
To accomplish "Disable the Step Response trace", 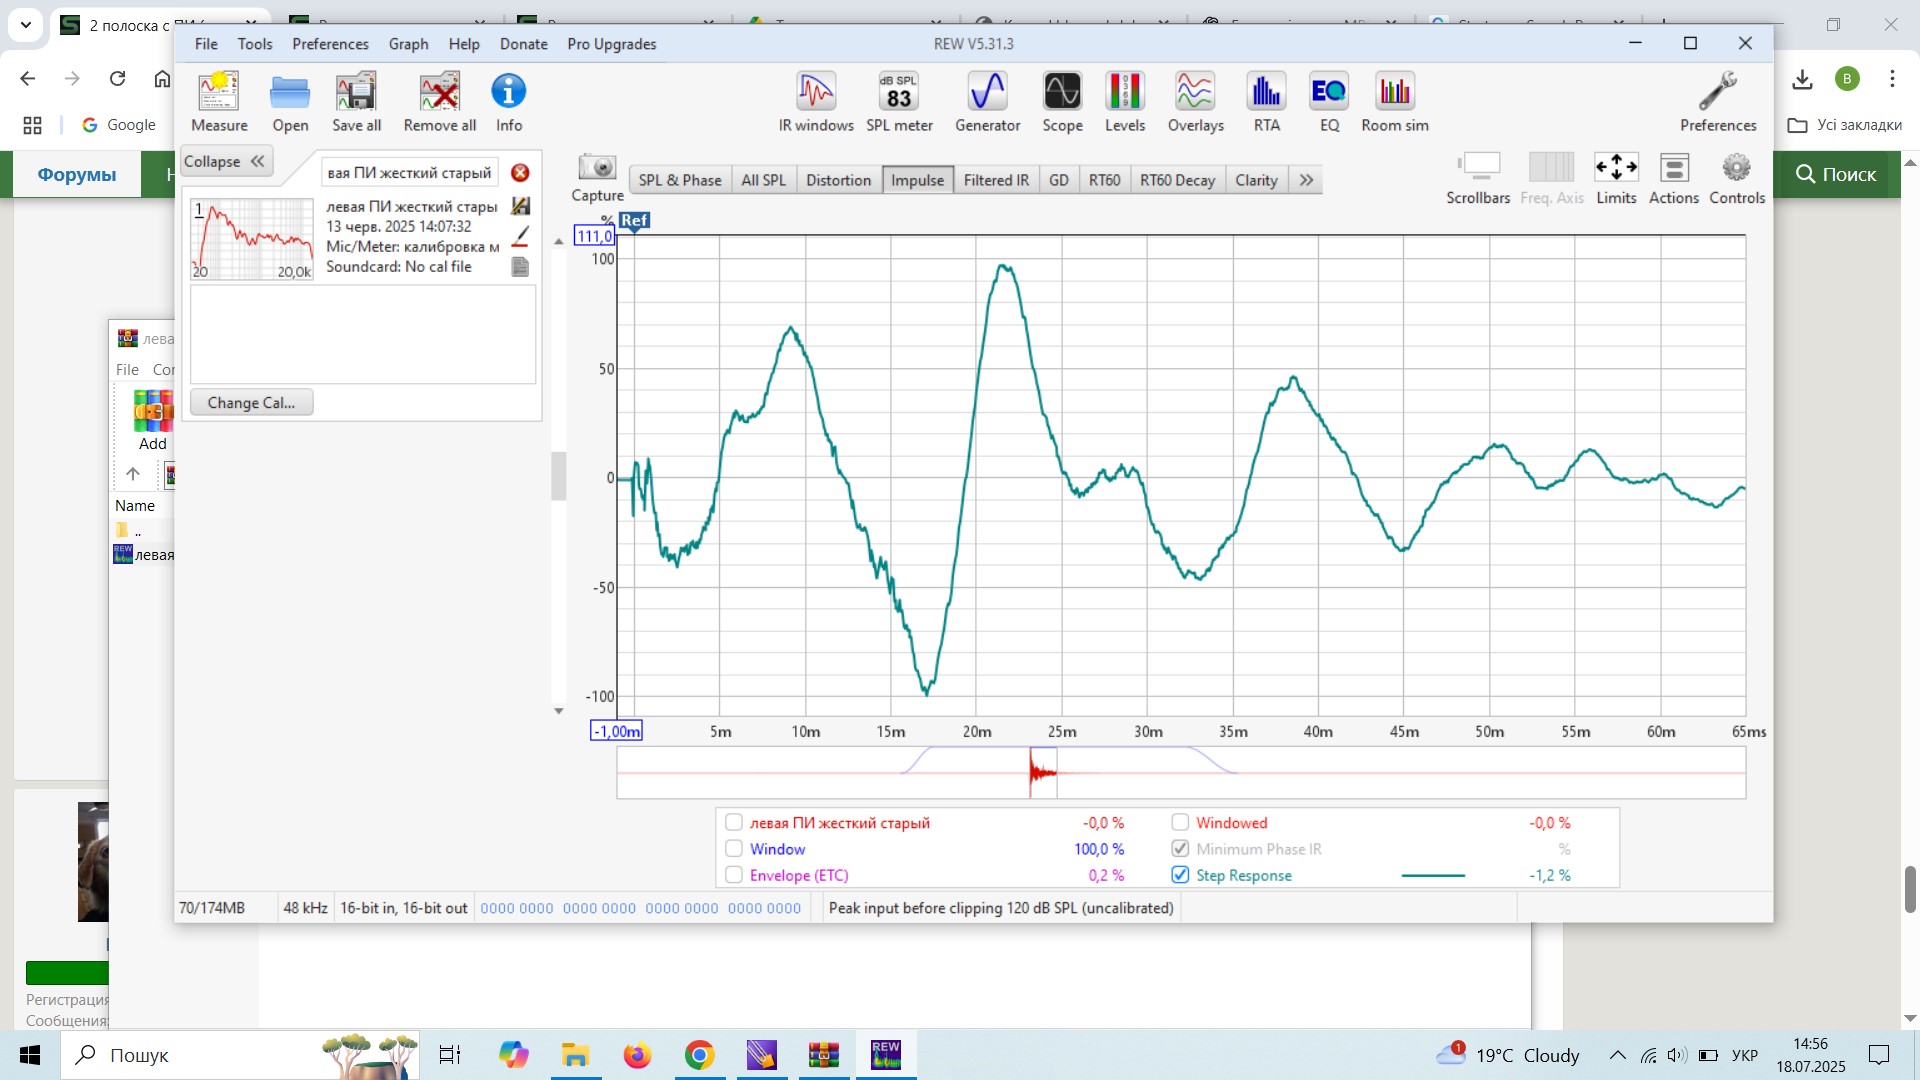I will 1180,875.
